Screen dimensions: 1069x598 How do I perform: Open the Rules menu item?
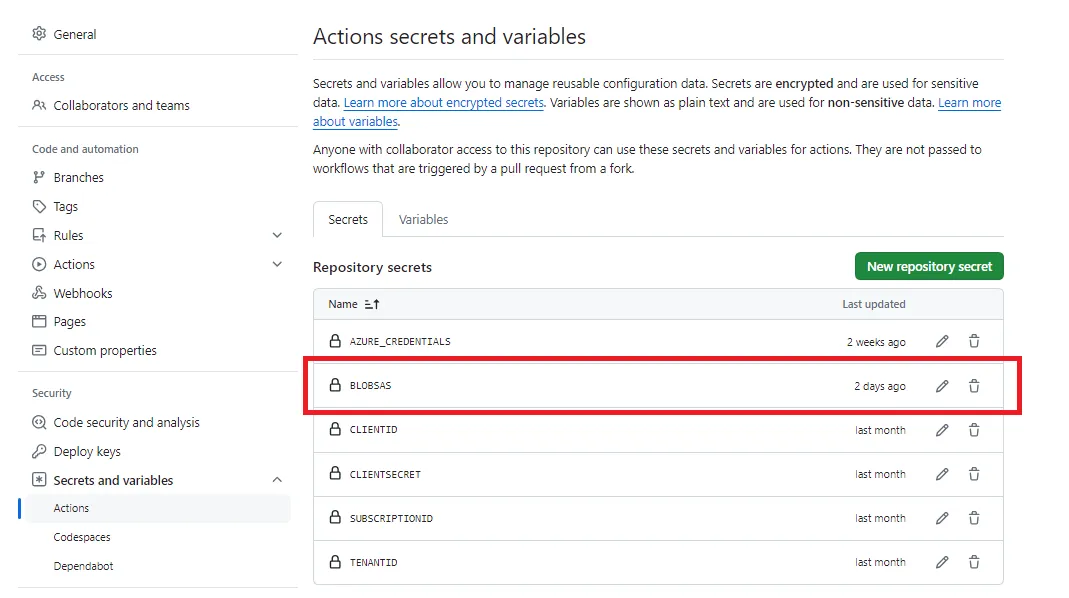click(68, 235)
